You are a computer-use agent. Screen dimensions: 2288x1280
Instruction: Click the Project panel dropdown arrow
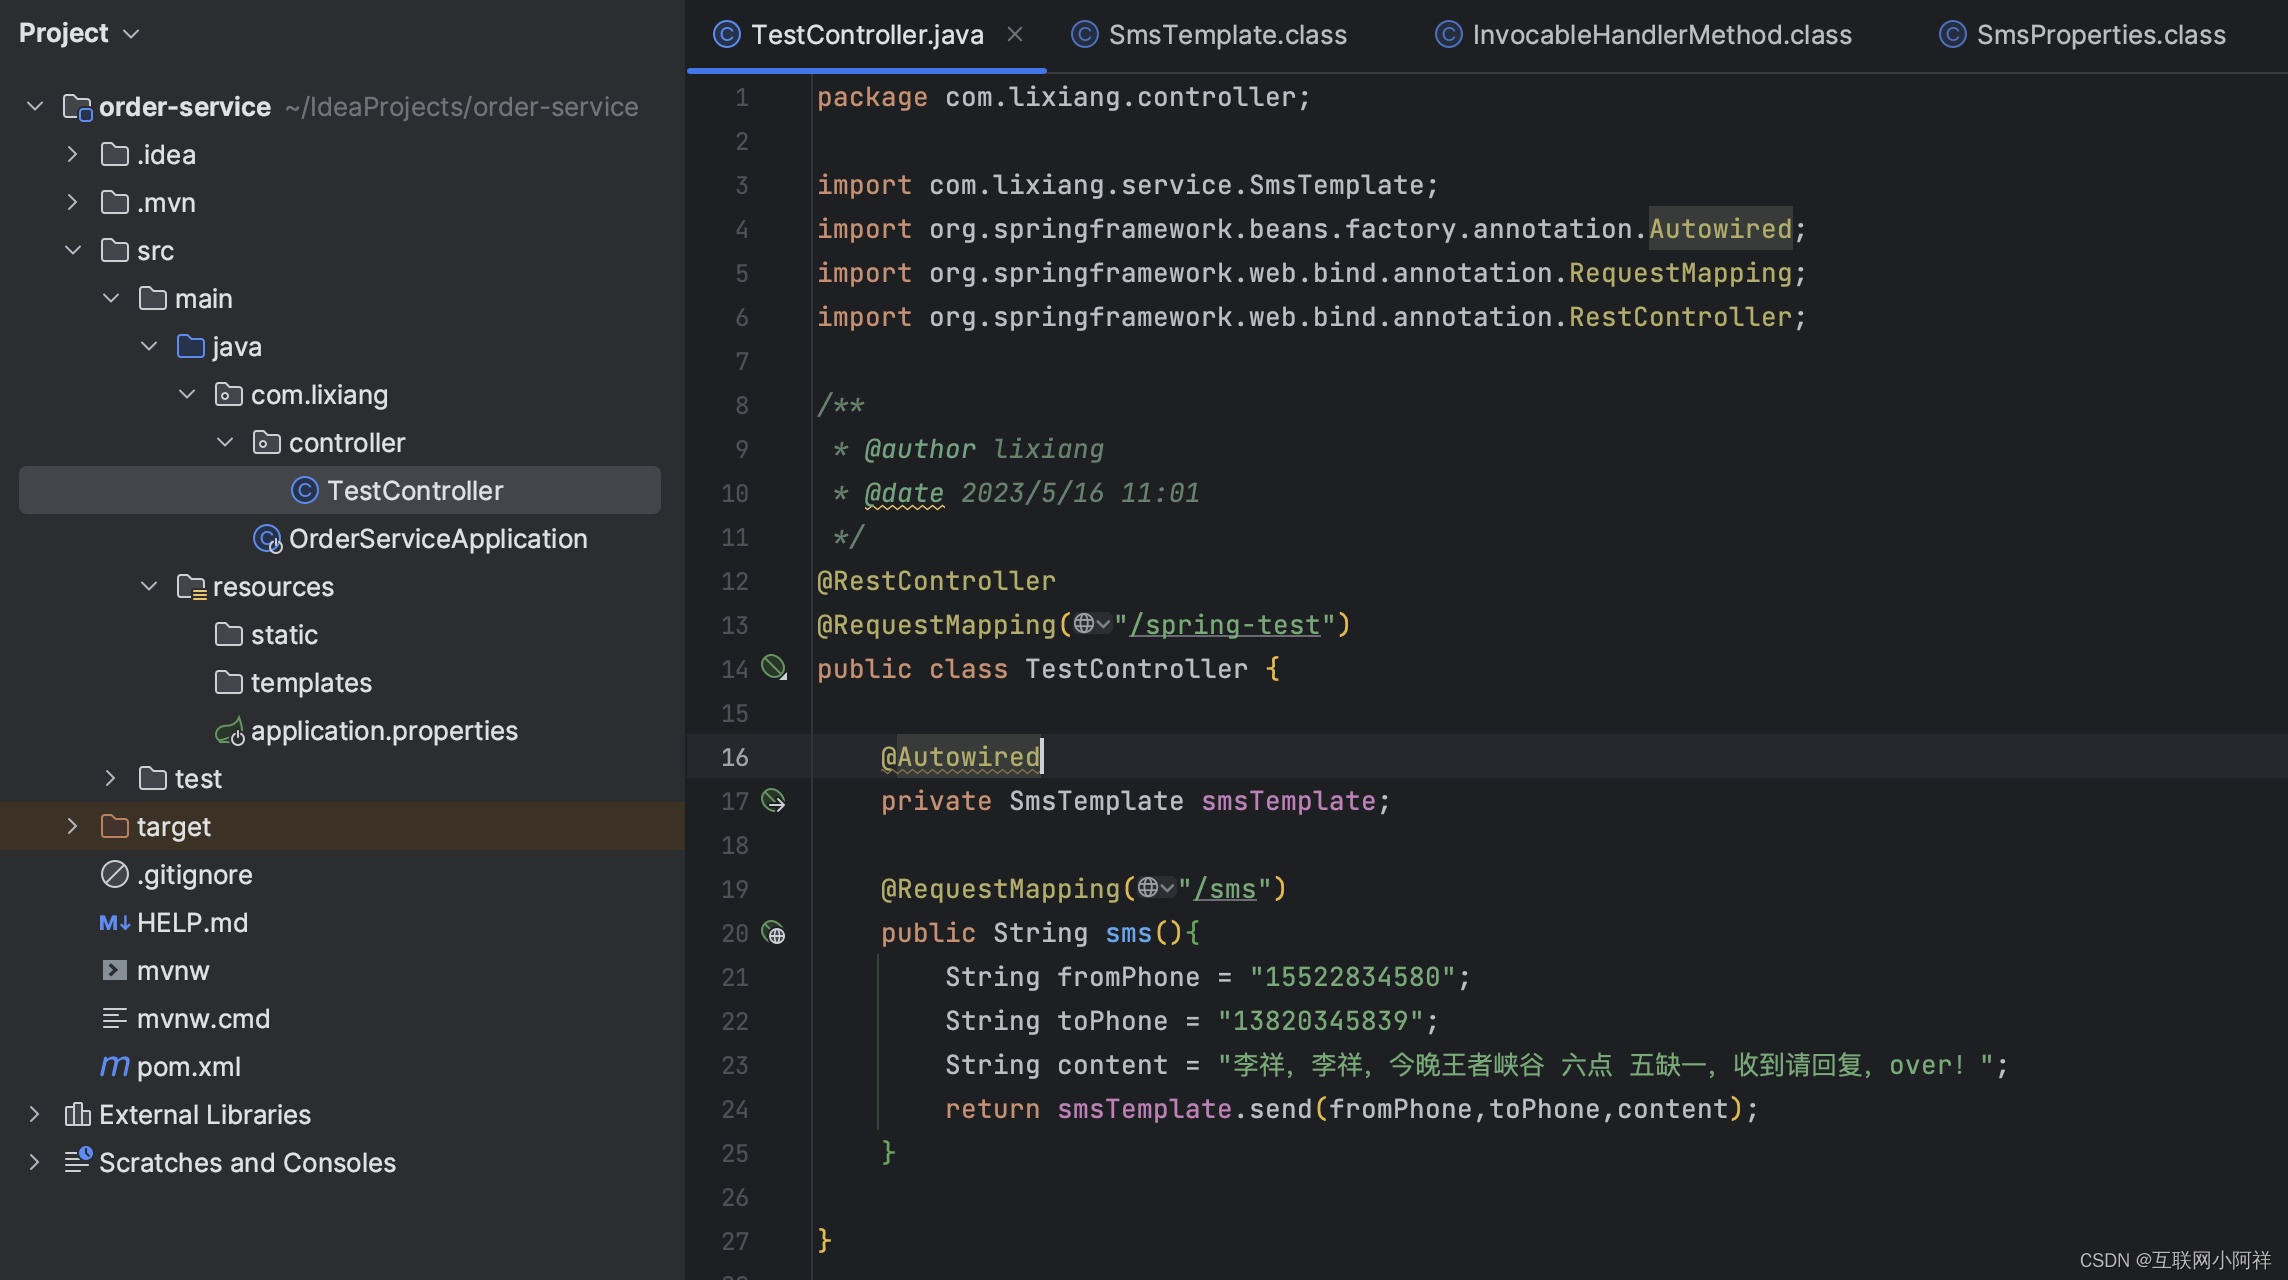tap(127, 33)
